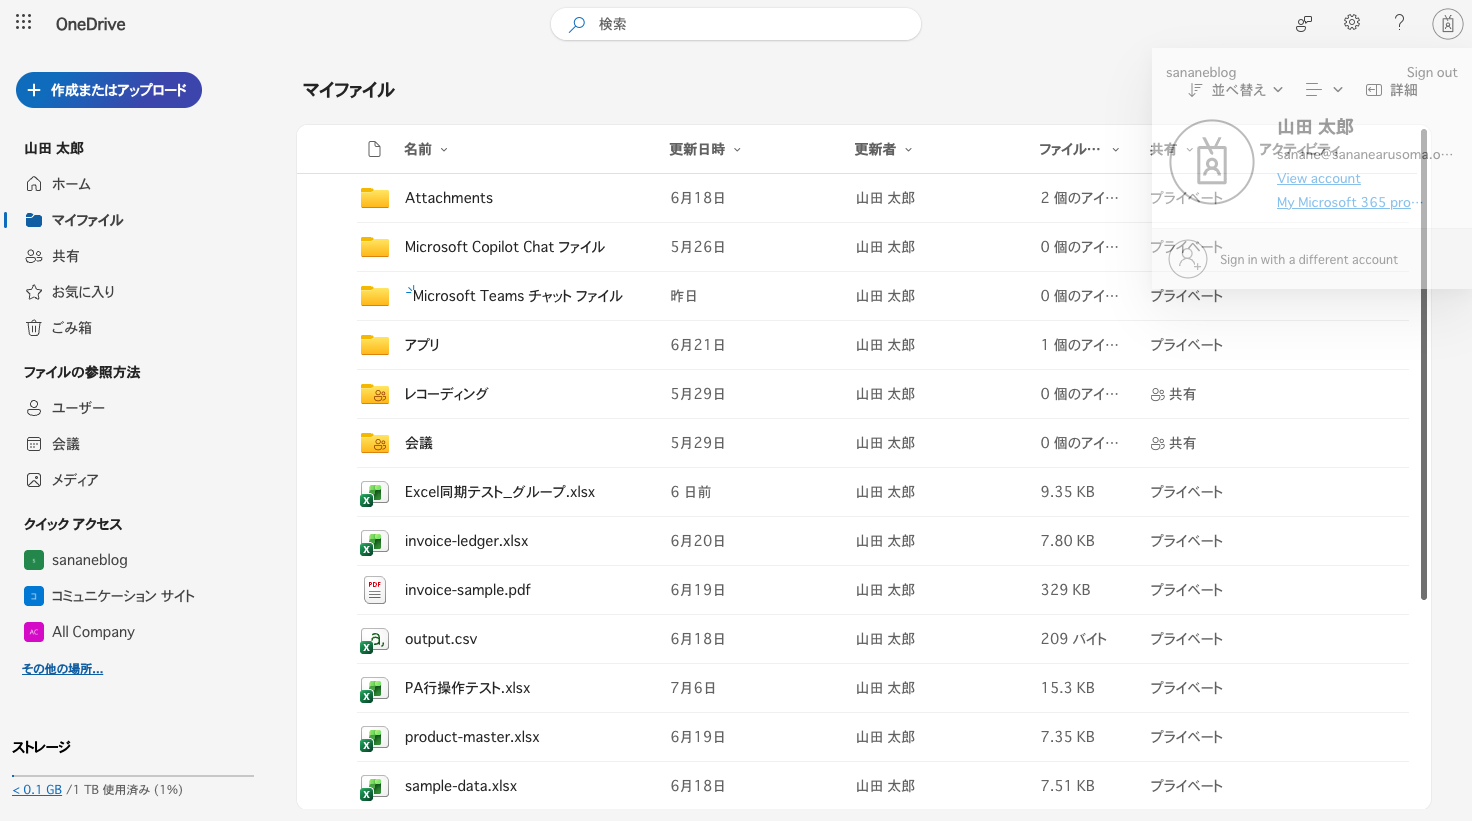Screen dimensions: 1472x821
Task: Open Excel同期テスト_グループ.xlsx file name
Action: tap(500, 492)
